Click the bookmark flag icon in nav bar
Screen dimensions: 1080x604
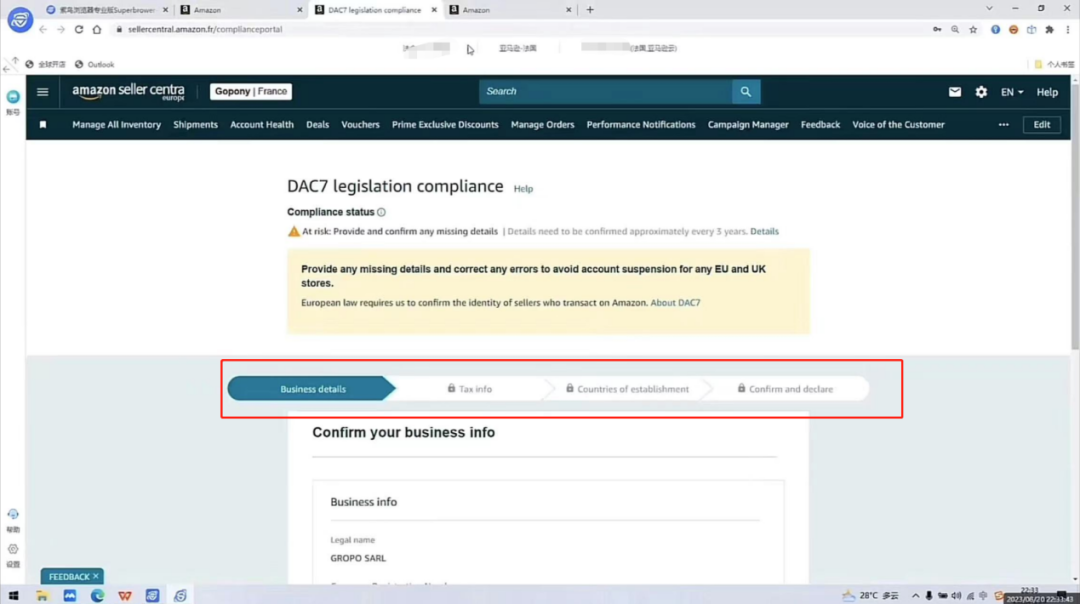(43, 125)
